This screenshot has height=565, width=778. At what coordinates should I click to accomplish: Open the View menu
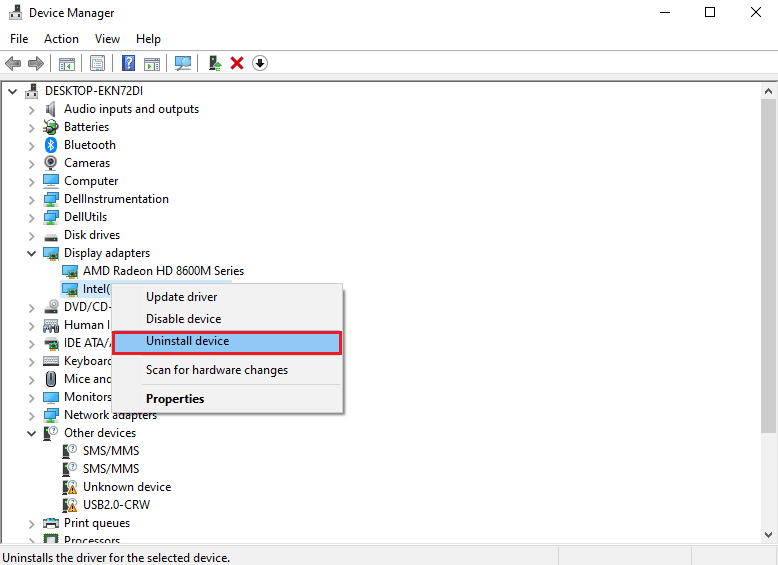[107, 39]
